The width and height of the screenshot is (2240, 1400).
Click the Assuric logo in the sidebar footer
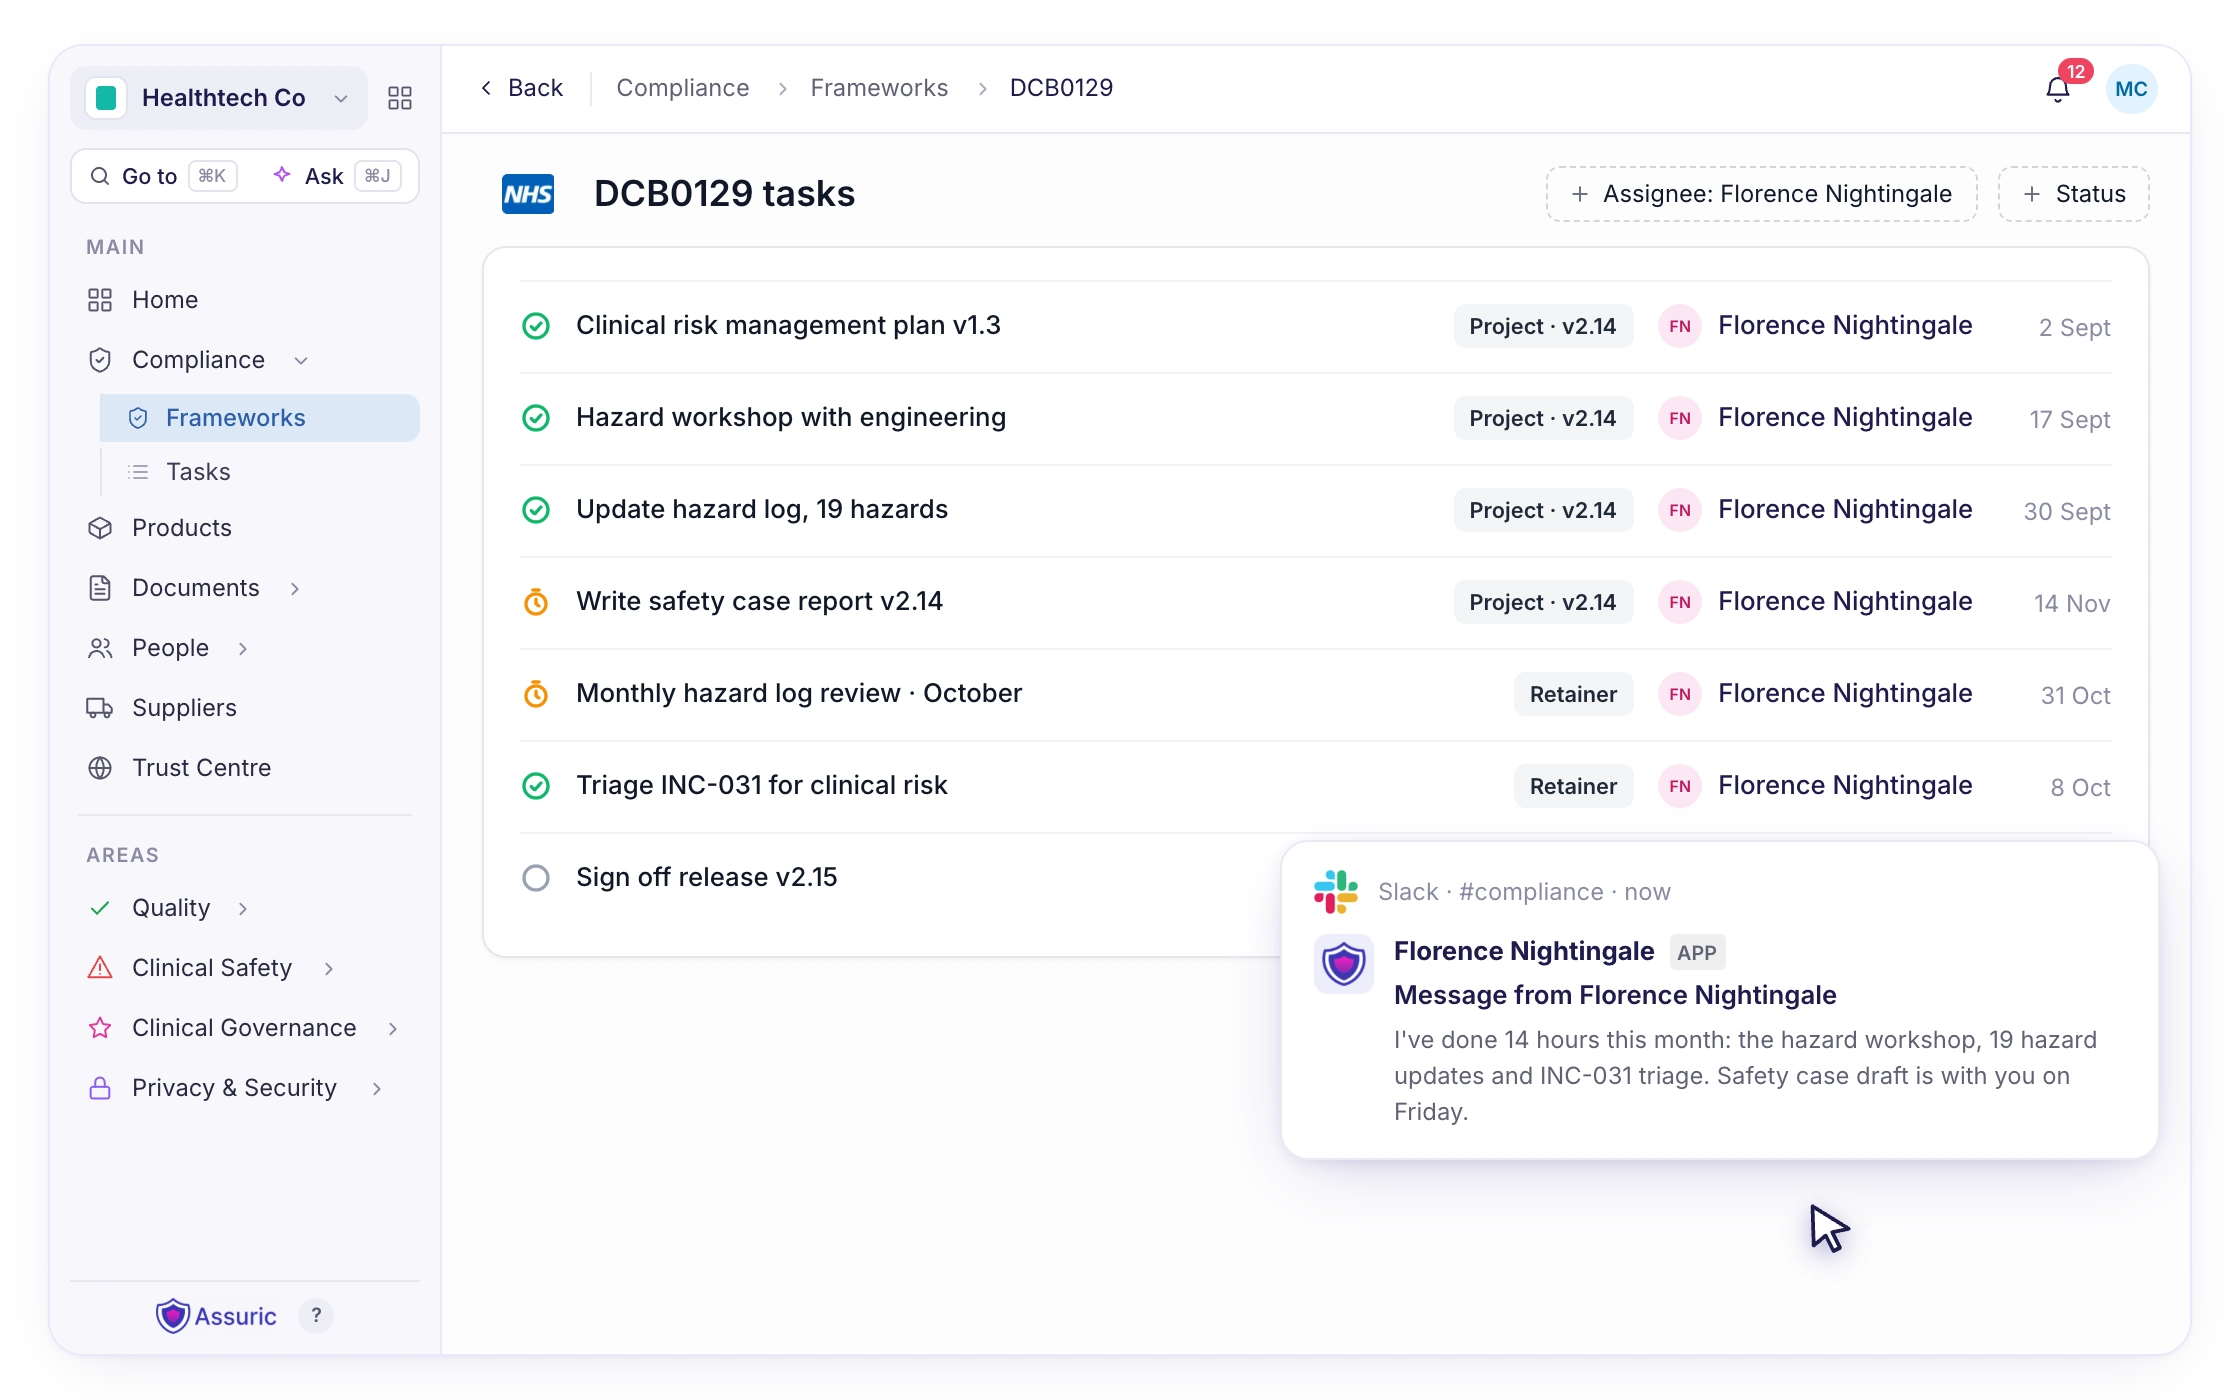point(216,1316)
